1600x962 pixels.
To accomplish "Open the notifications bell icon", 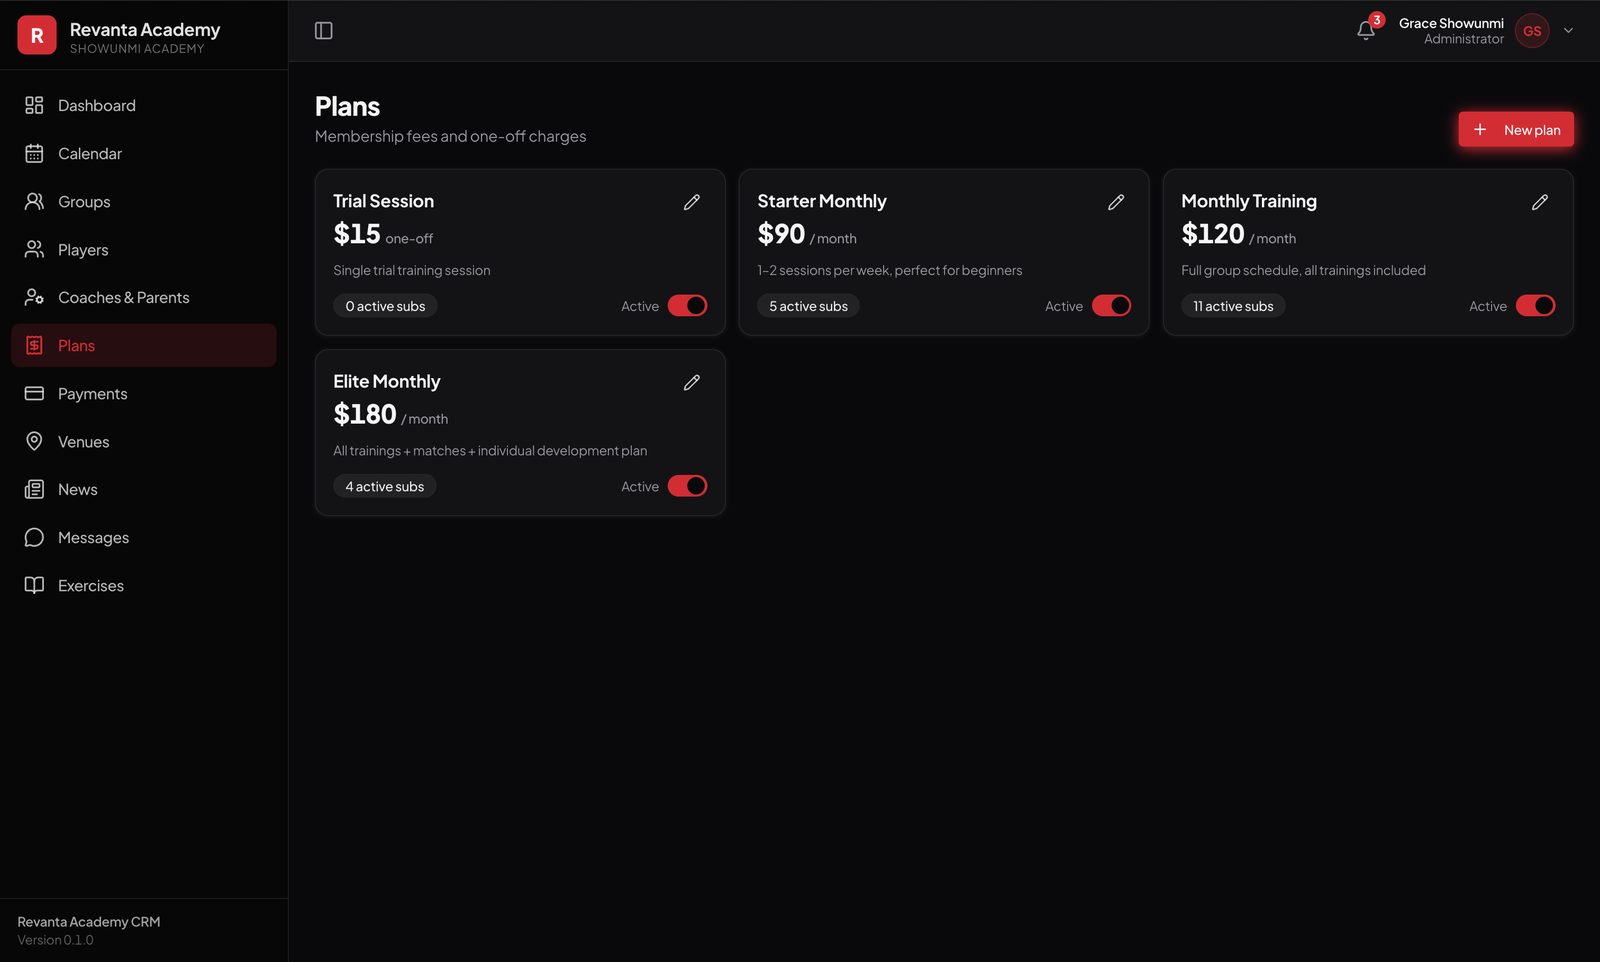I will (x=1366, y=31).
